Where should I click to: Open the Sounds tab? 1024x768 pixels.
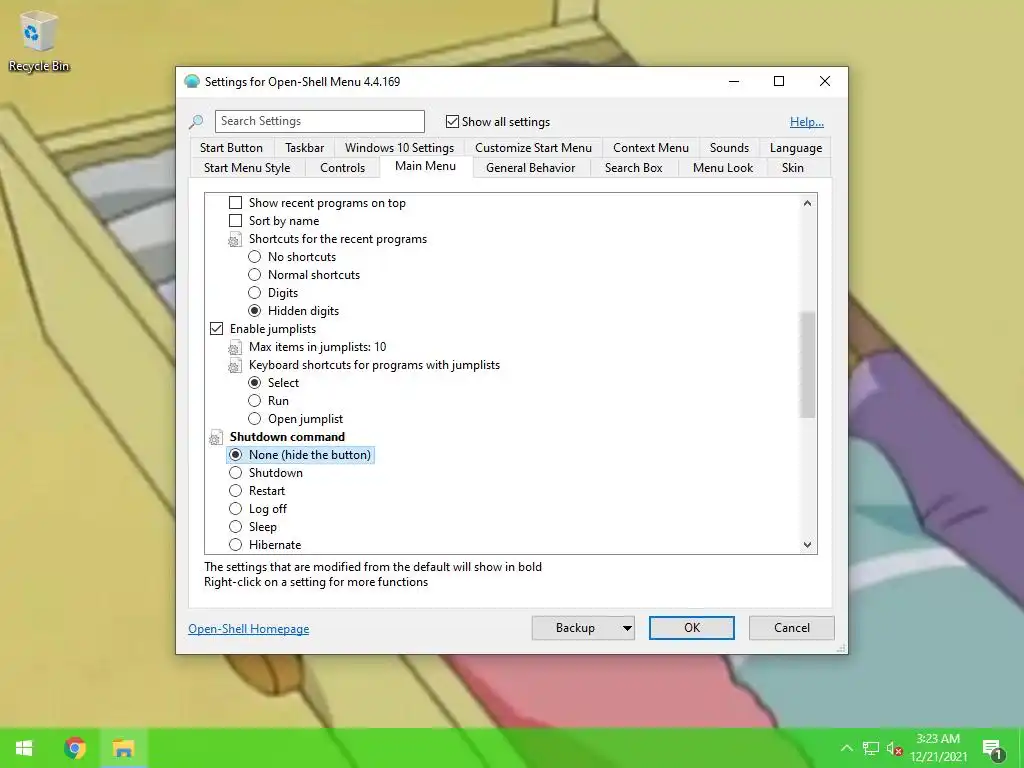click(729, 148)
